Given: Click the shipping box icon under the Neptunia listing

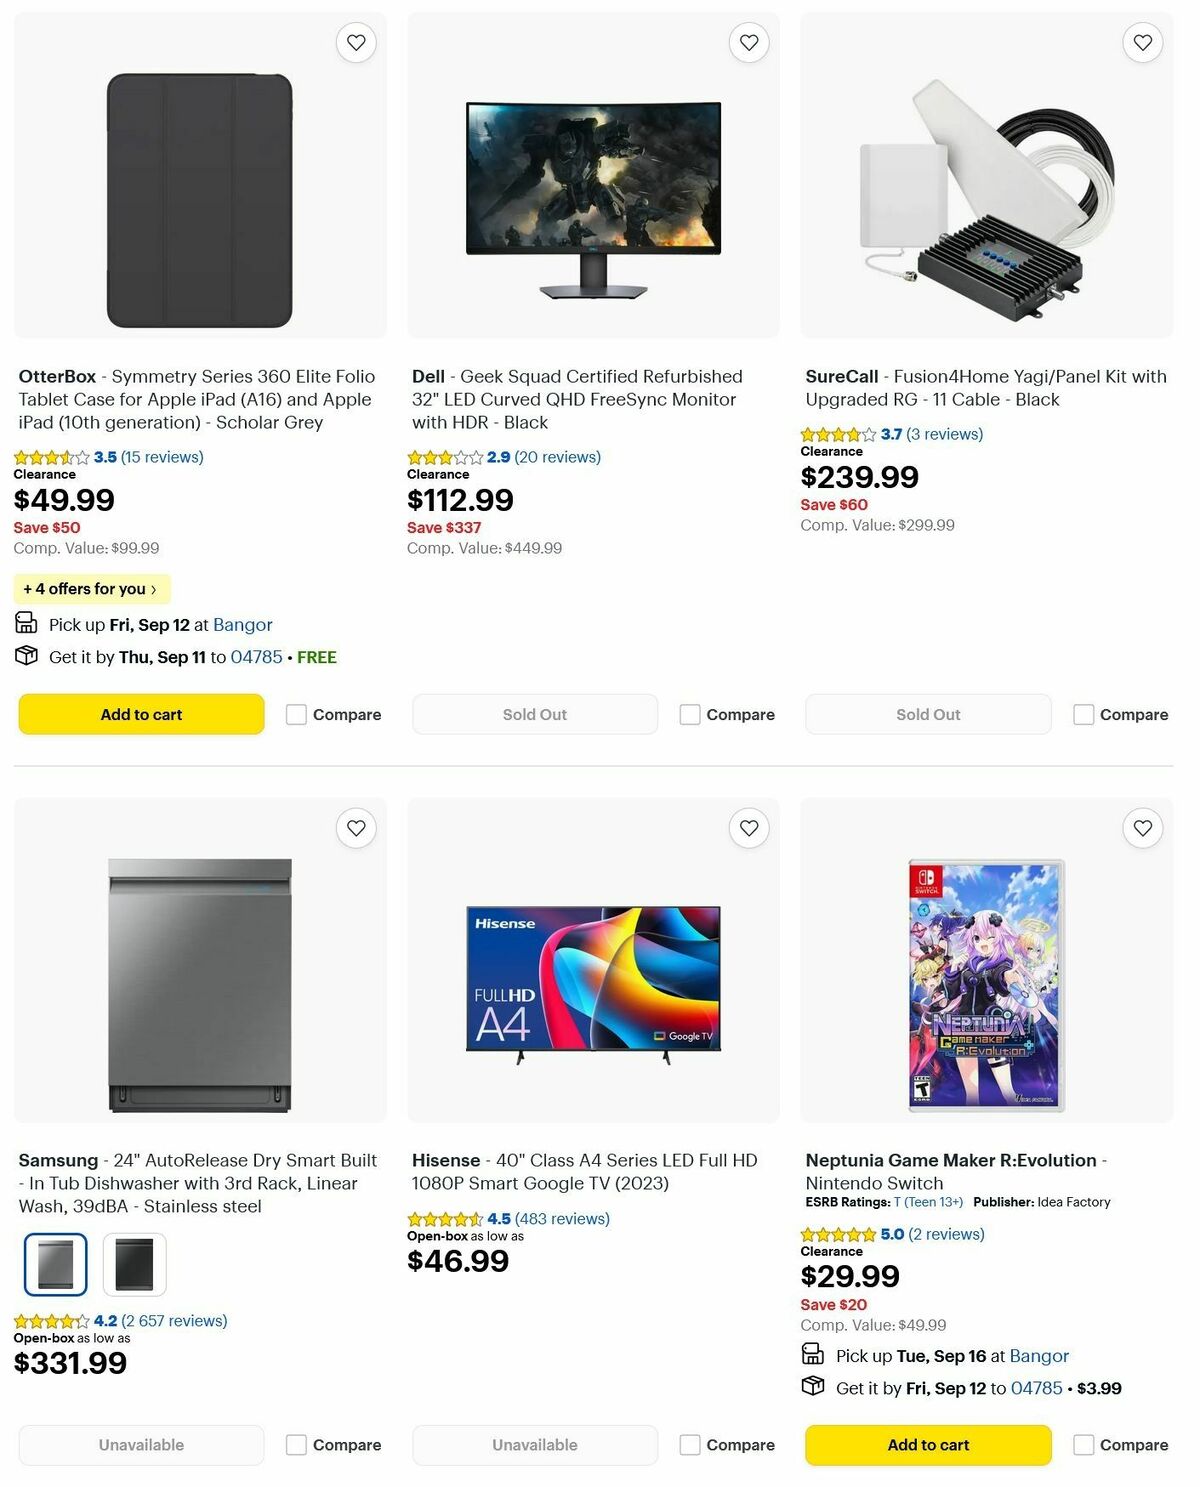Looking at the screenshot, I should coord(813,1388).
